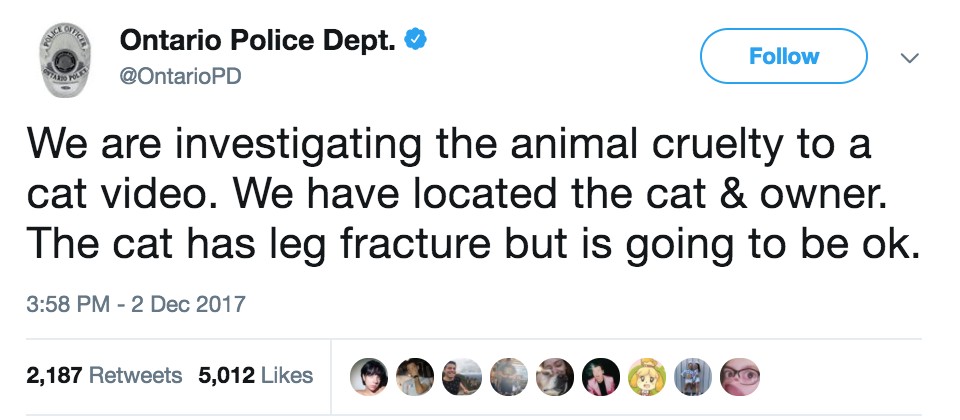Screen dimensions: 960x420
Task: View the 2,187 Retweets list
Action: 104,376
